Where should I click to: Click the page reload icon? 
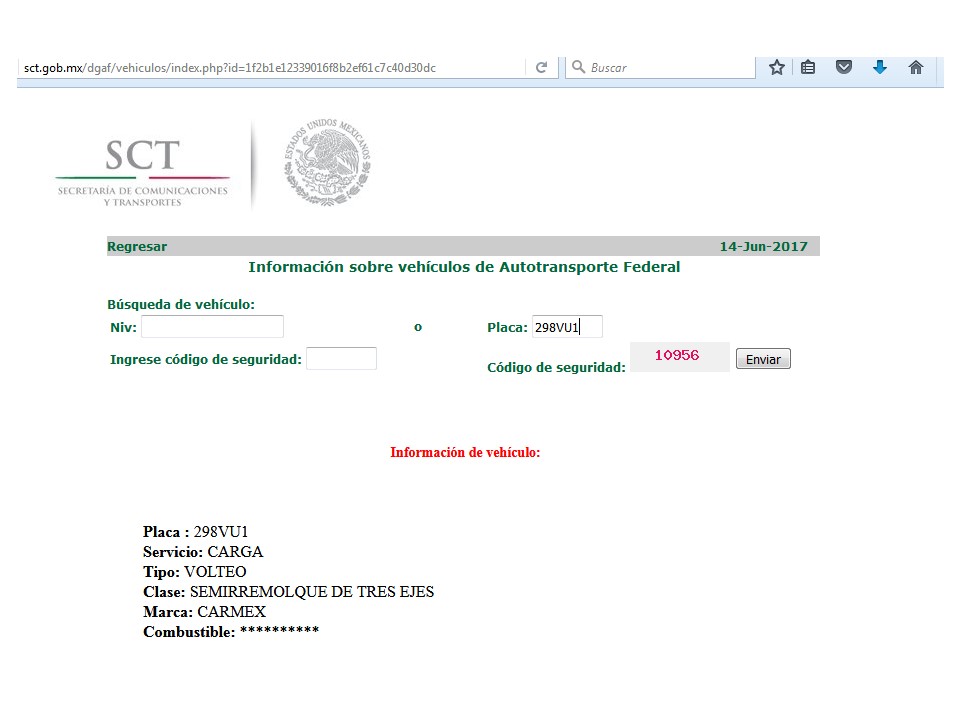tap(541, 68)
